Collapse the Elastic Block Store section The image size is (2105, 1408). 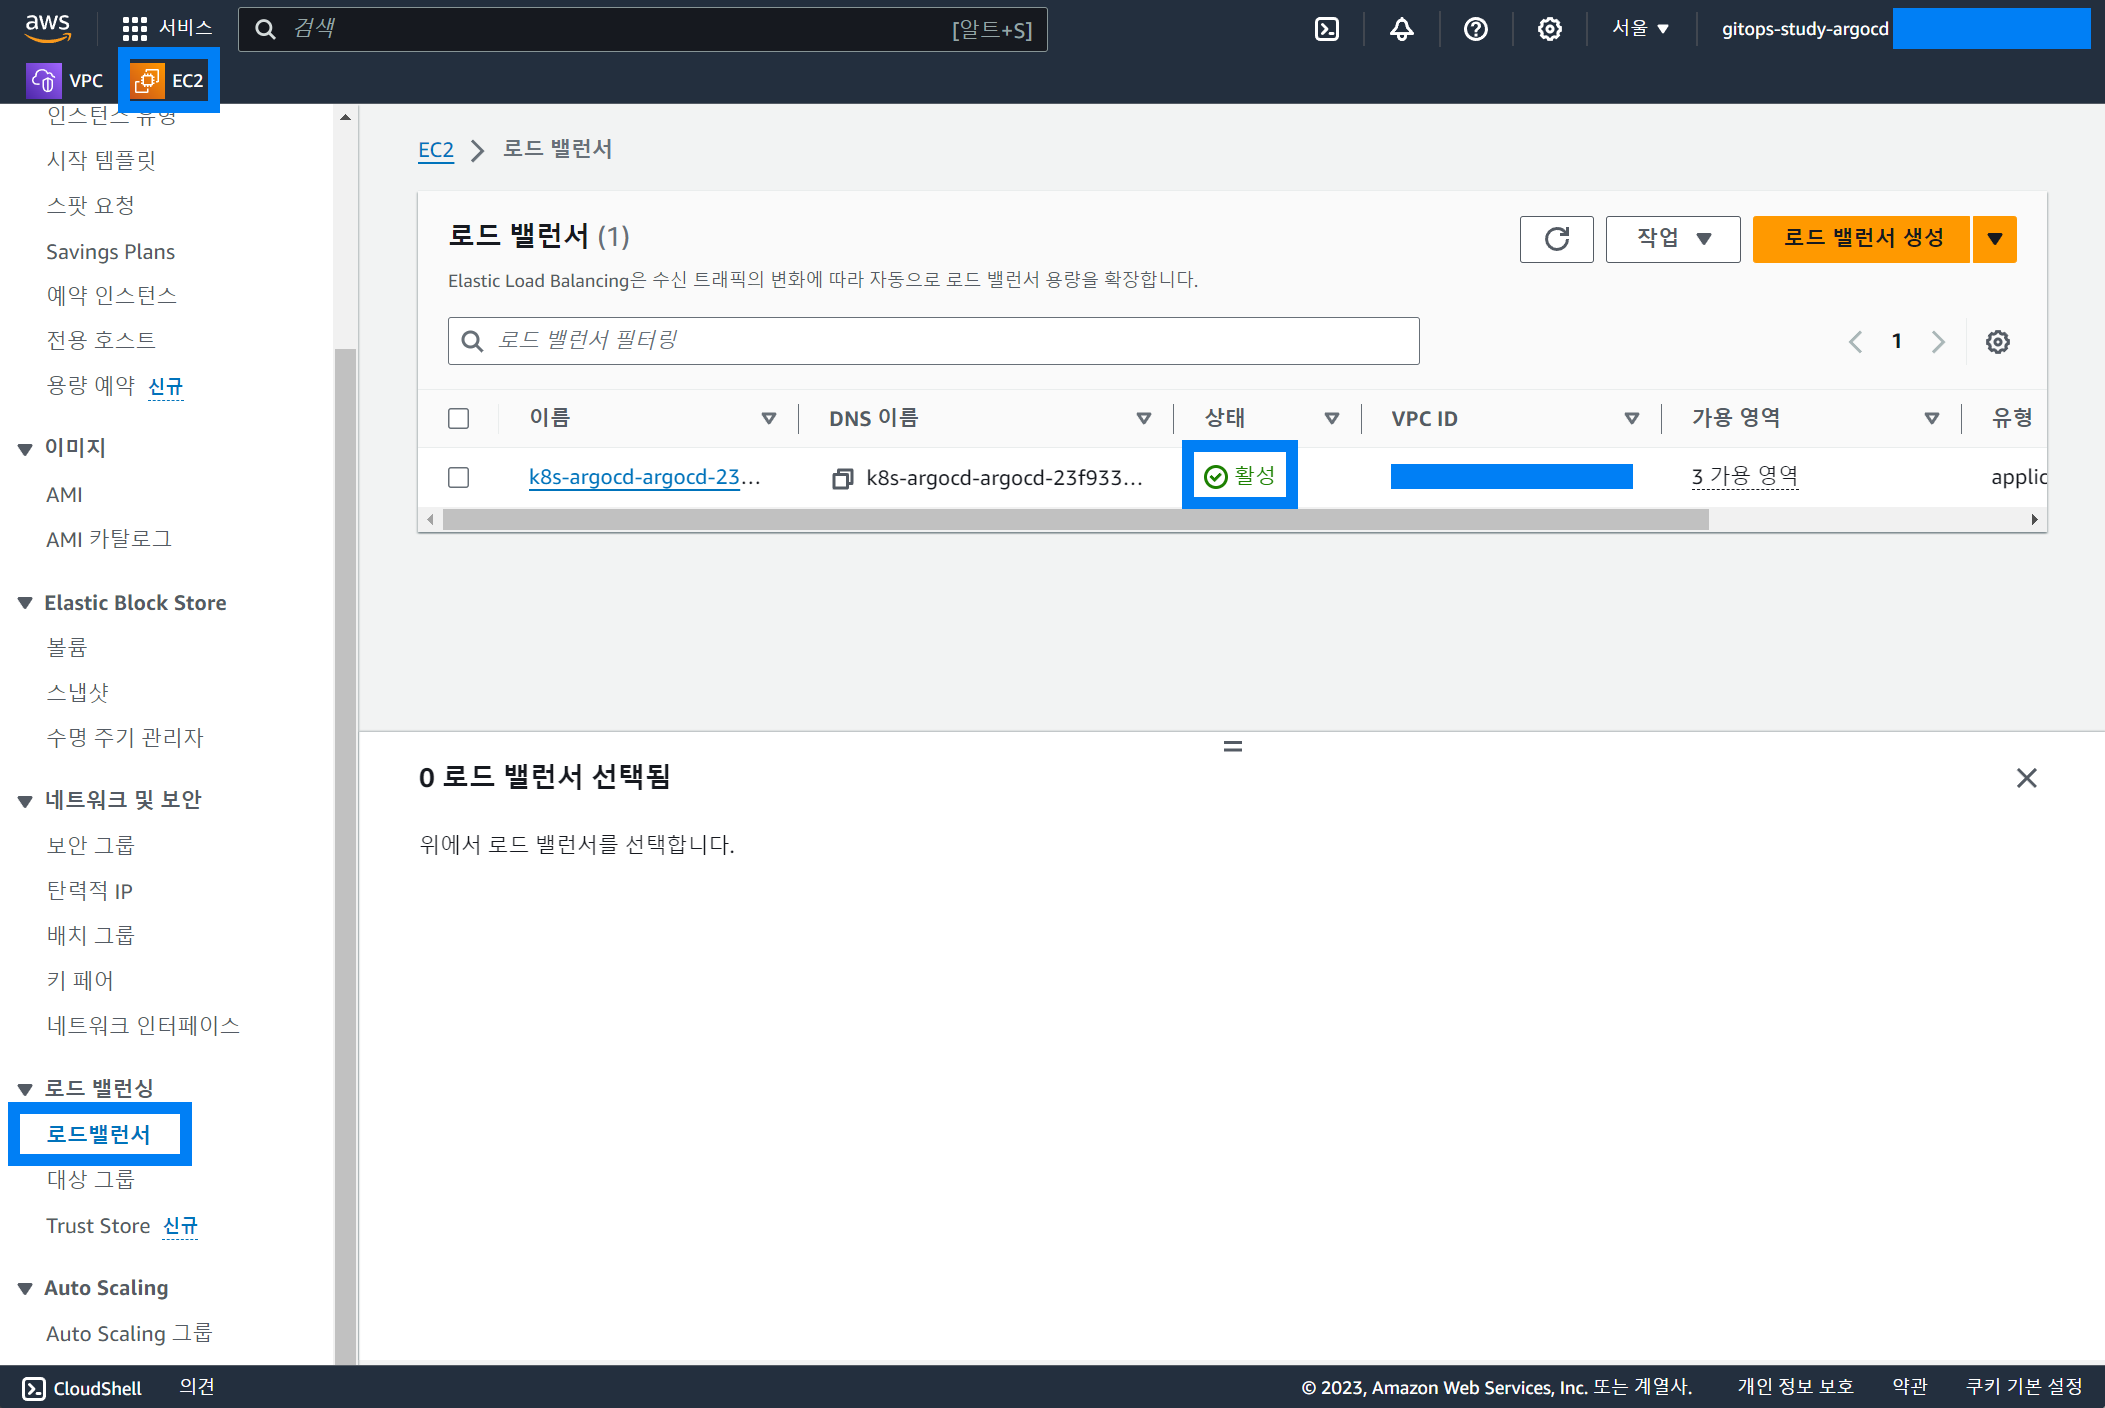pos(25,603)
